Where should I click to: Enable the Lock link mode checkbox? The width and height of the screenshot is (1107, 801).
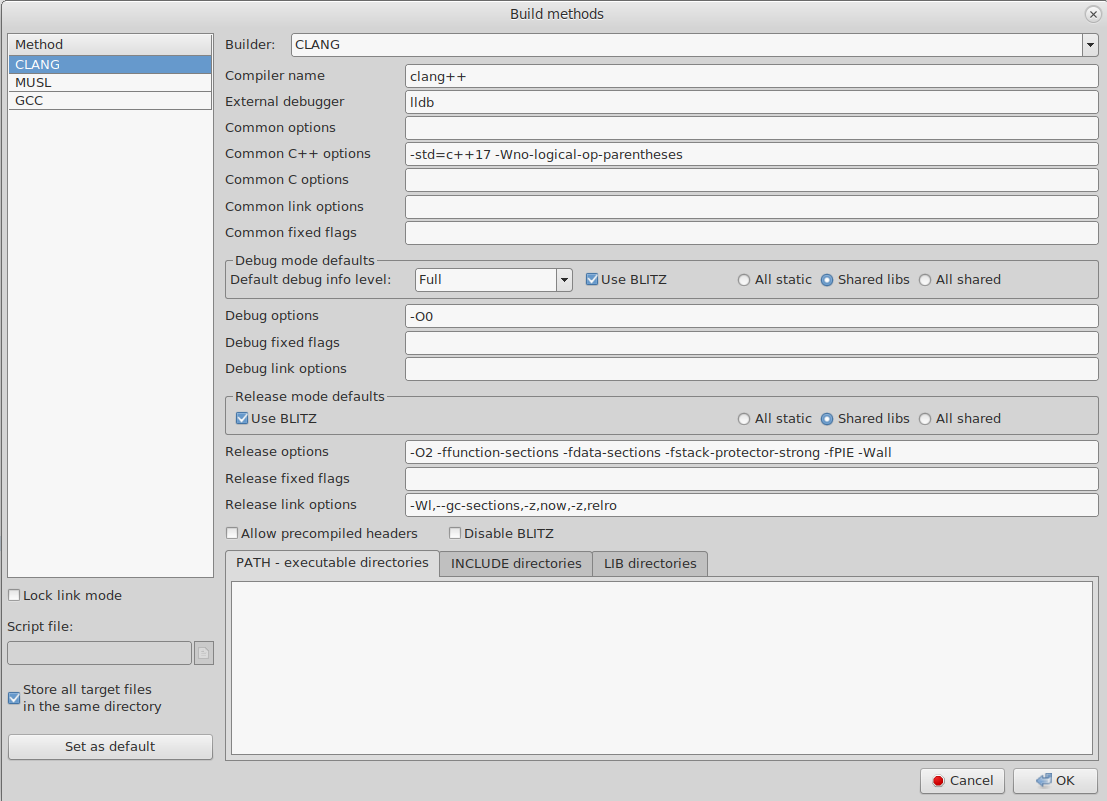tap(14, 596)
